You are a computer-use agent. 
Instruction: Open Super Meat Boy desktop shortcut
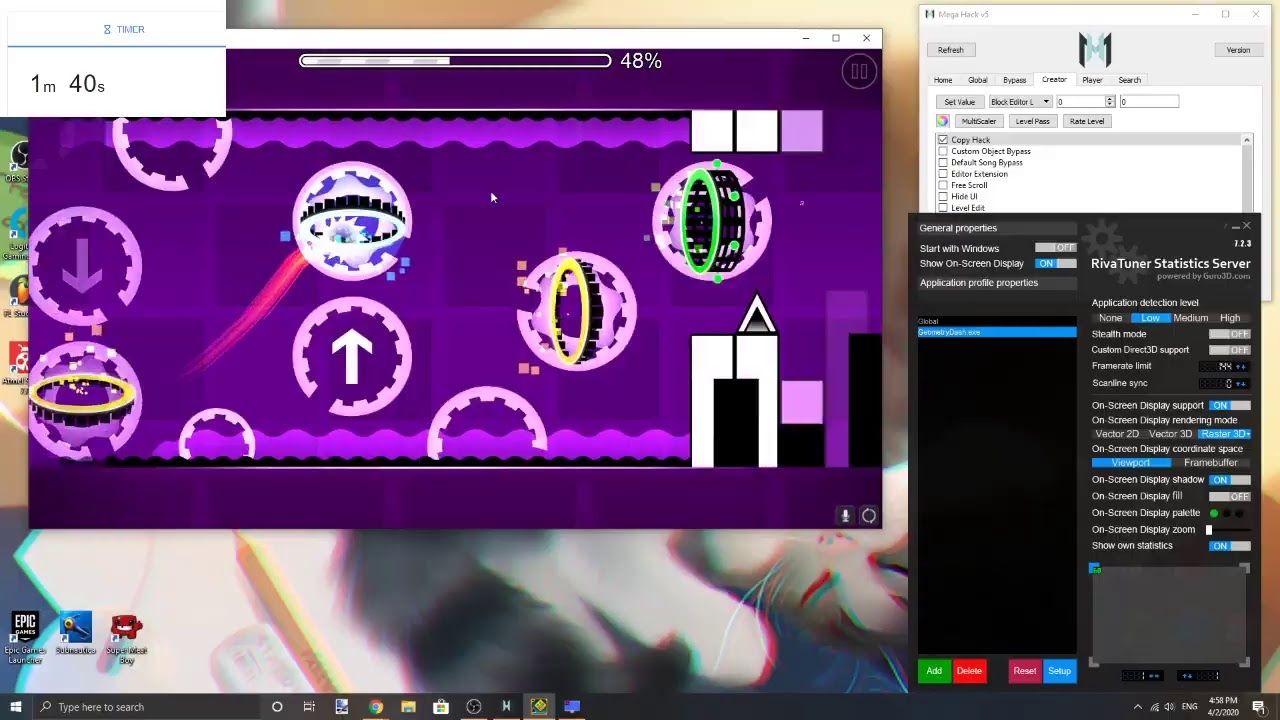(126, 637)
